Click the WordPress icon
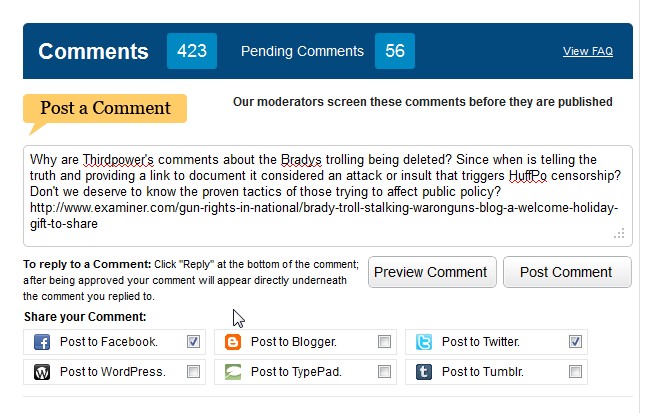This screenshot has height=413, width=647. click(x=43, y=372)
